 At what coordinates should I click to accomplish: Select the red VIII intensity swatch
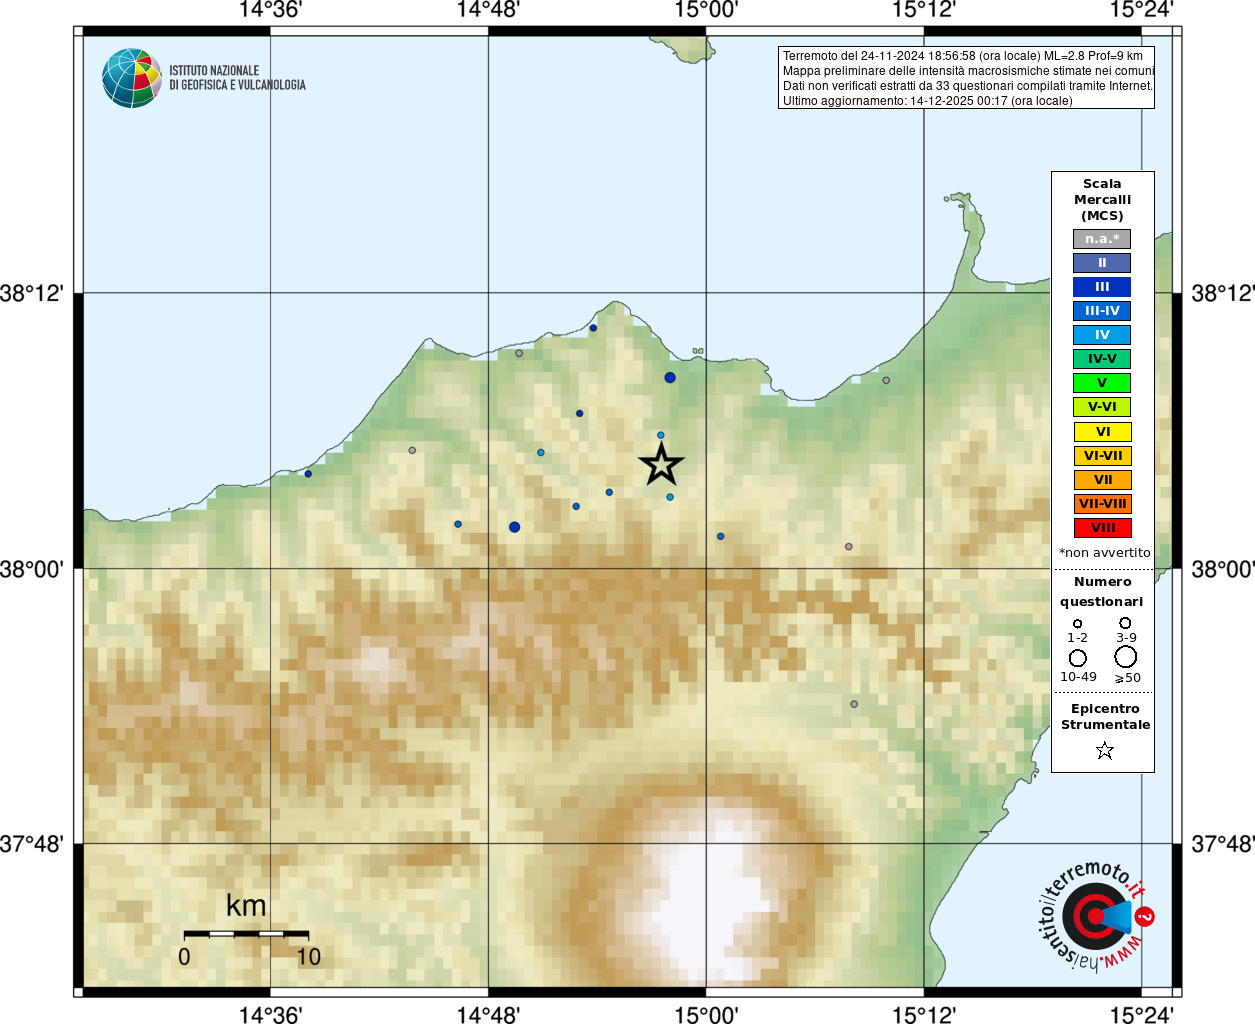tap(1102, 528)
